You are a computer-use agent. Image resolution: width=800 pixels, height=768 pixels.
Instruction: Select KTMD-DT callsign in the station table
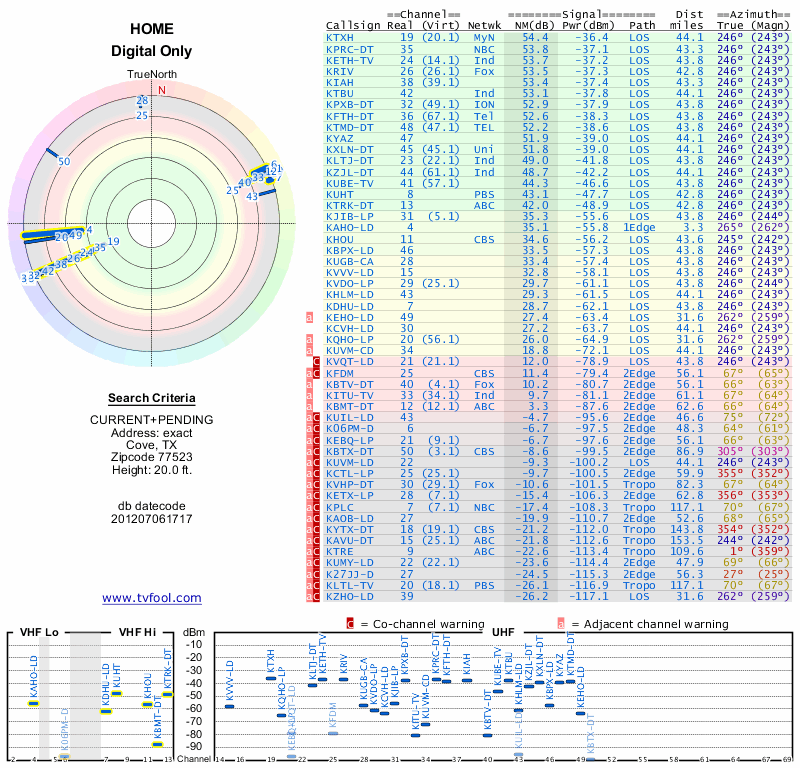click(x=350, y=128)
